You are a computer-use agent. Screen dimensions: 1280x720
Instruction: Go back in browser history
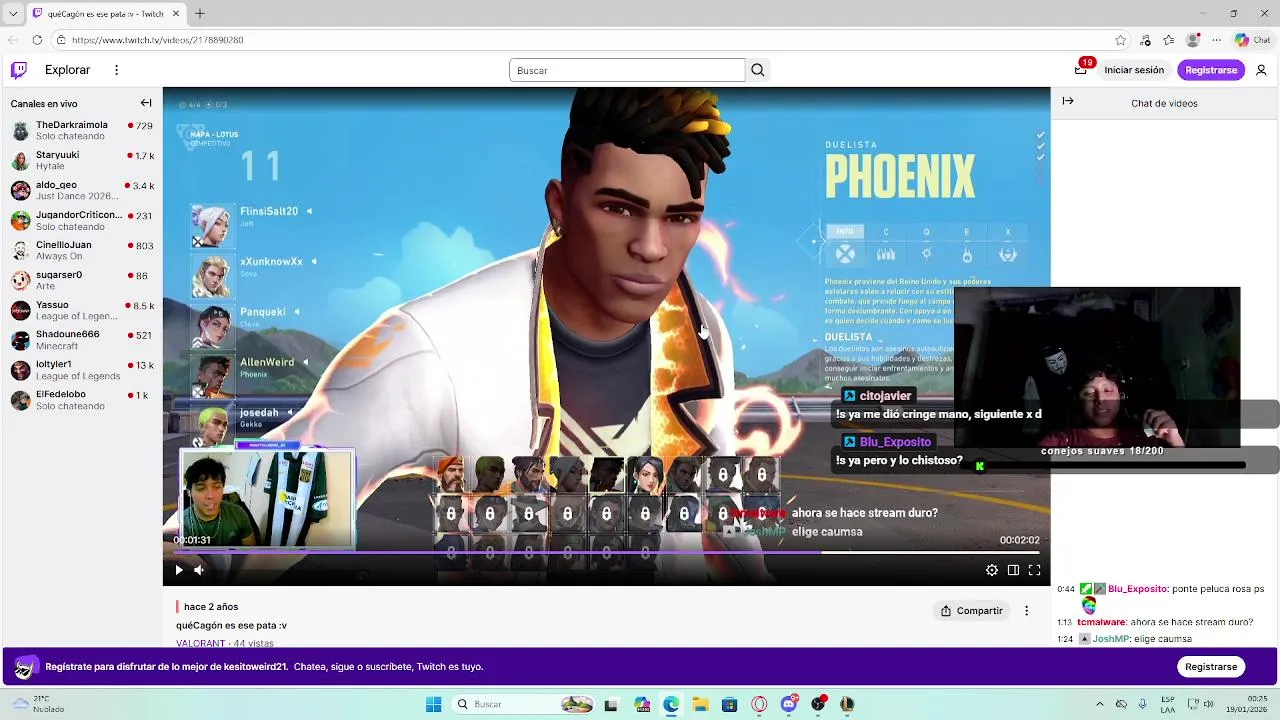(x=13, y=40)
